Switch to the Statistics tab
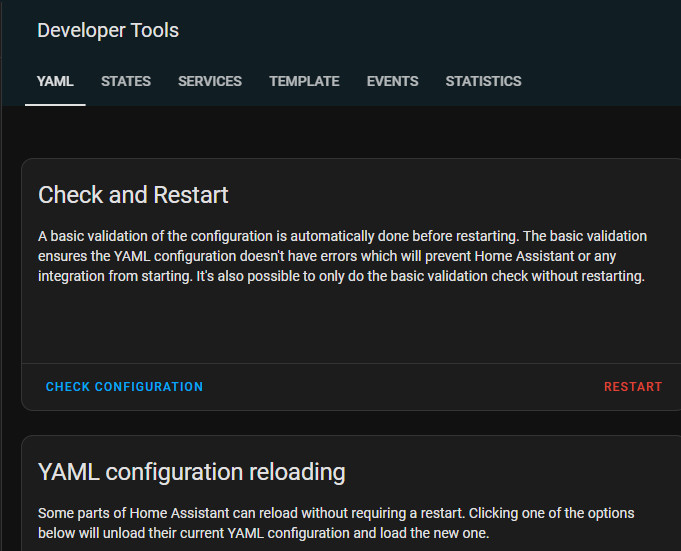Image resolution: width=681 pixels, height=551 pixels. [x=483, y=81]
